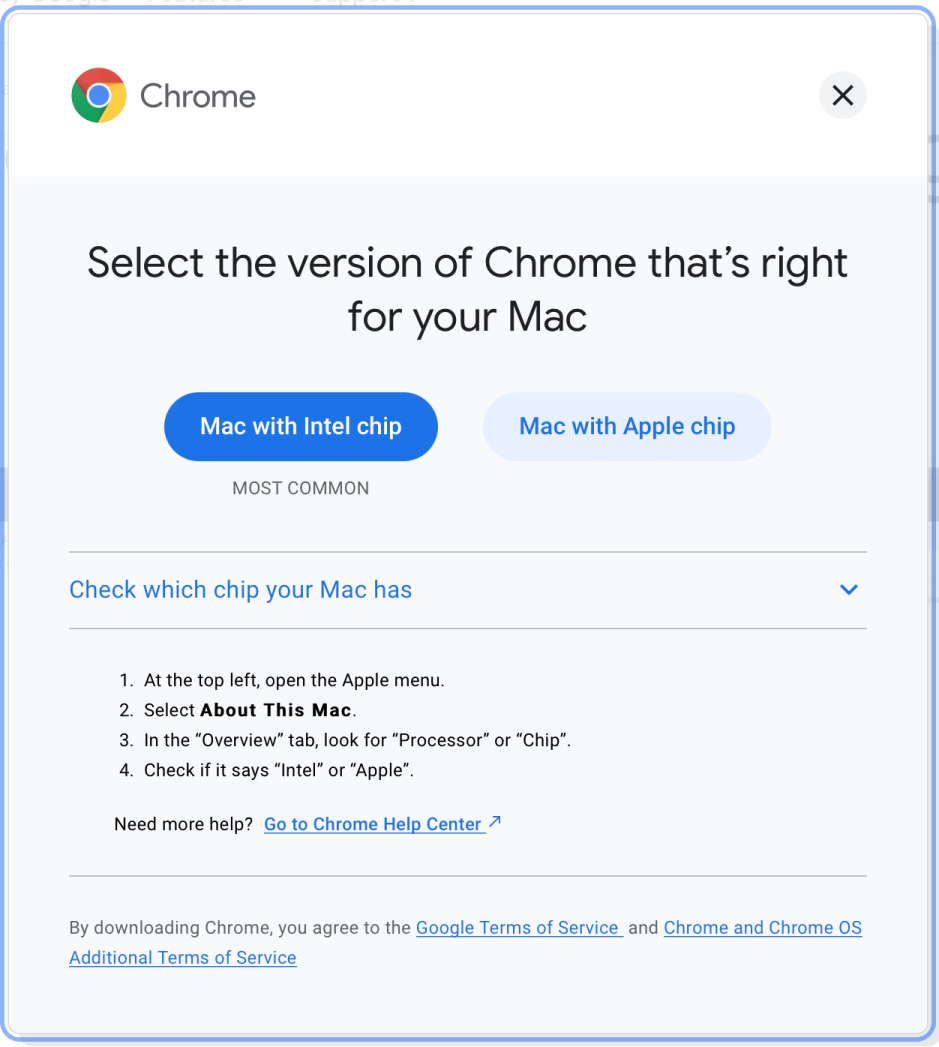Viewport: 939px width, 1047px height.
Task: Toggle selection back to the Intel chip version
Action: 300,426
